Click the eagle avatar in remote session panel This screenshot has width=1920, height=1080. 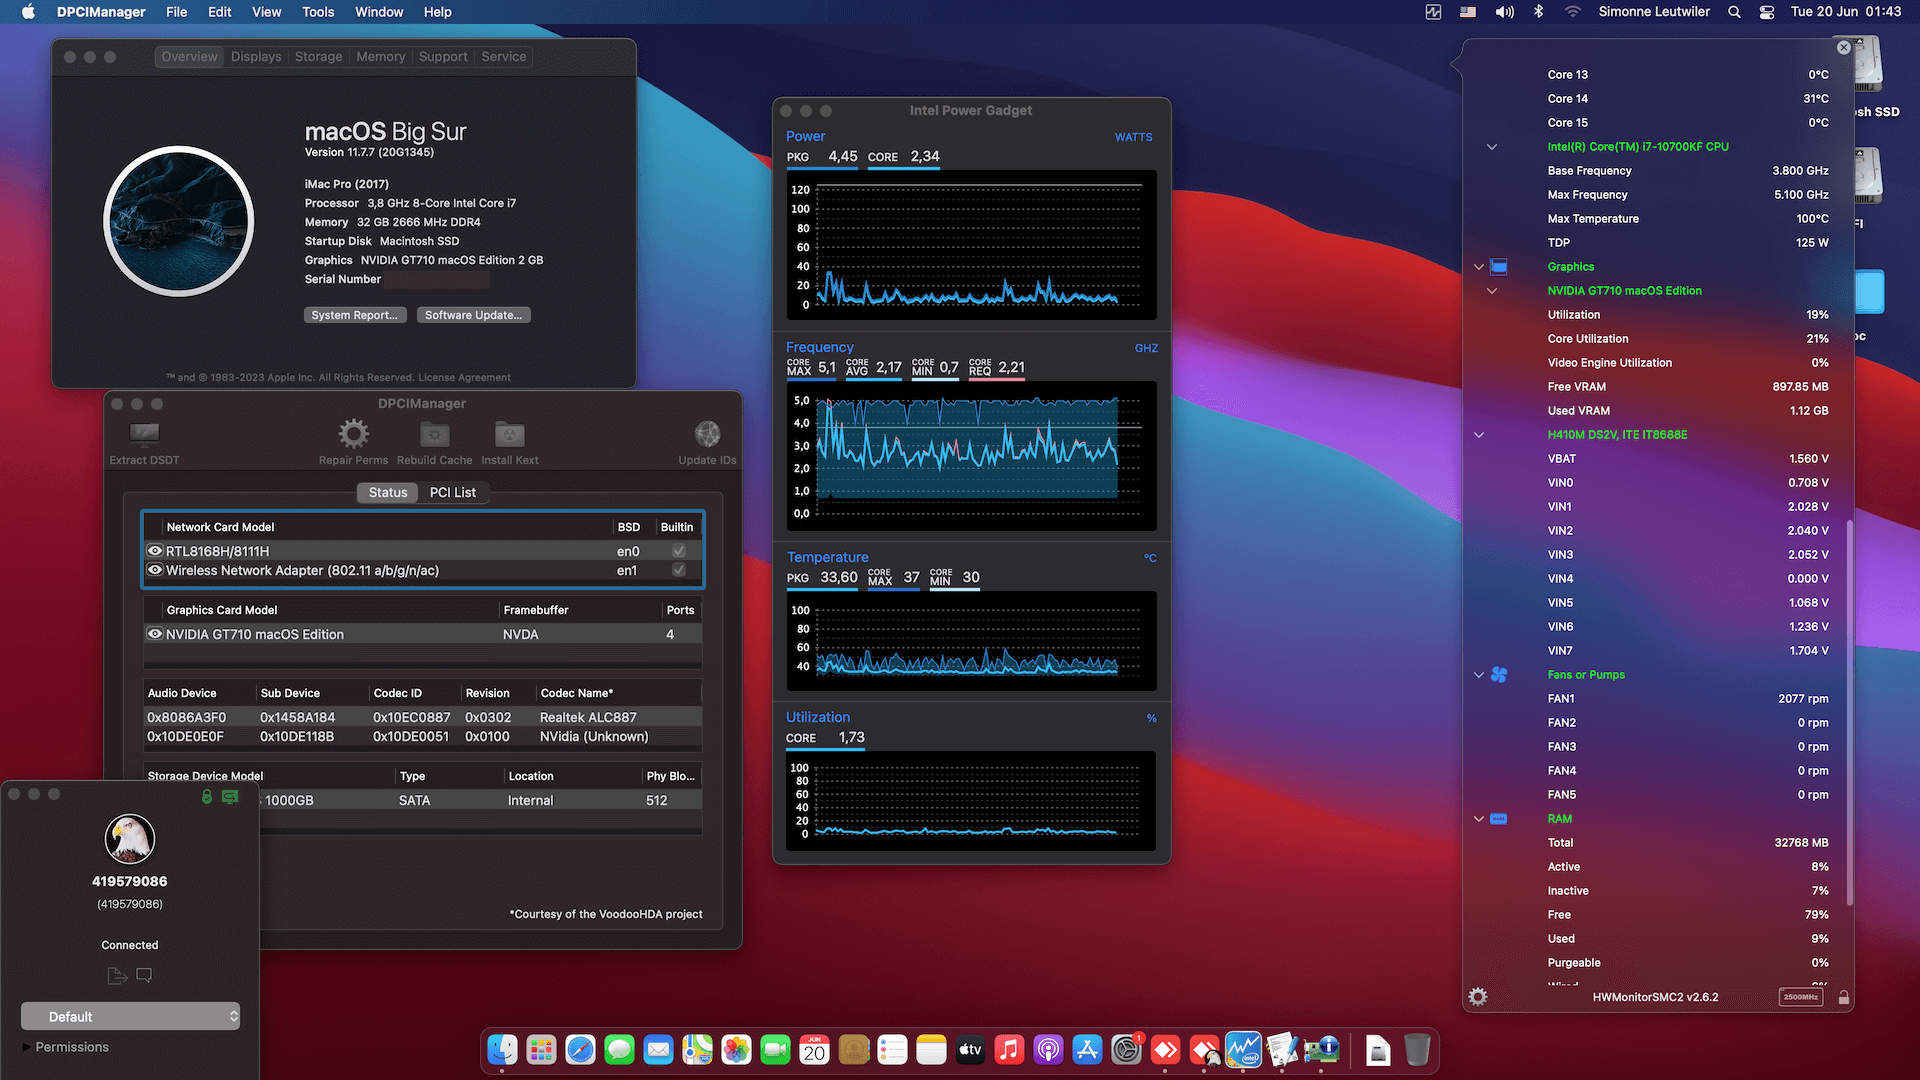pos(130,838)
